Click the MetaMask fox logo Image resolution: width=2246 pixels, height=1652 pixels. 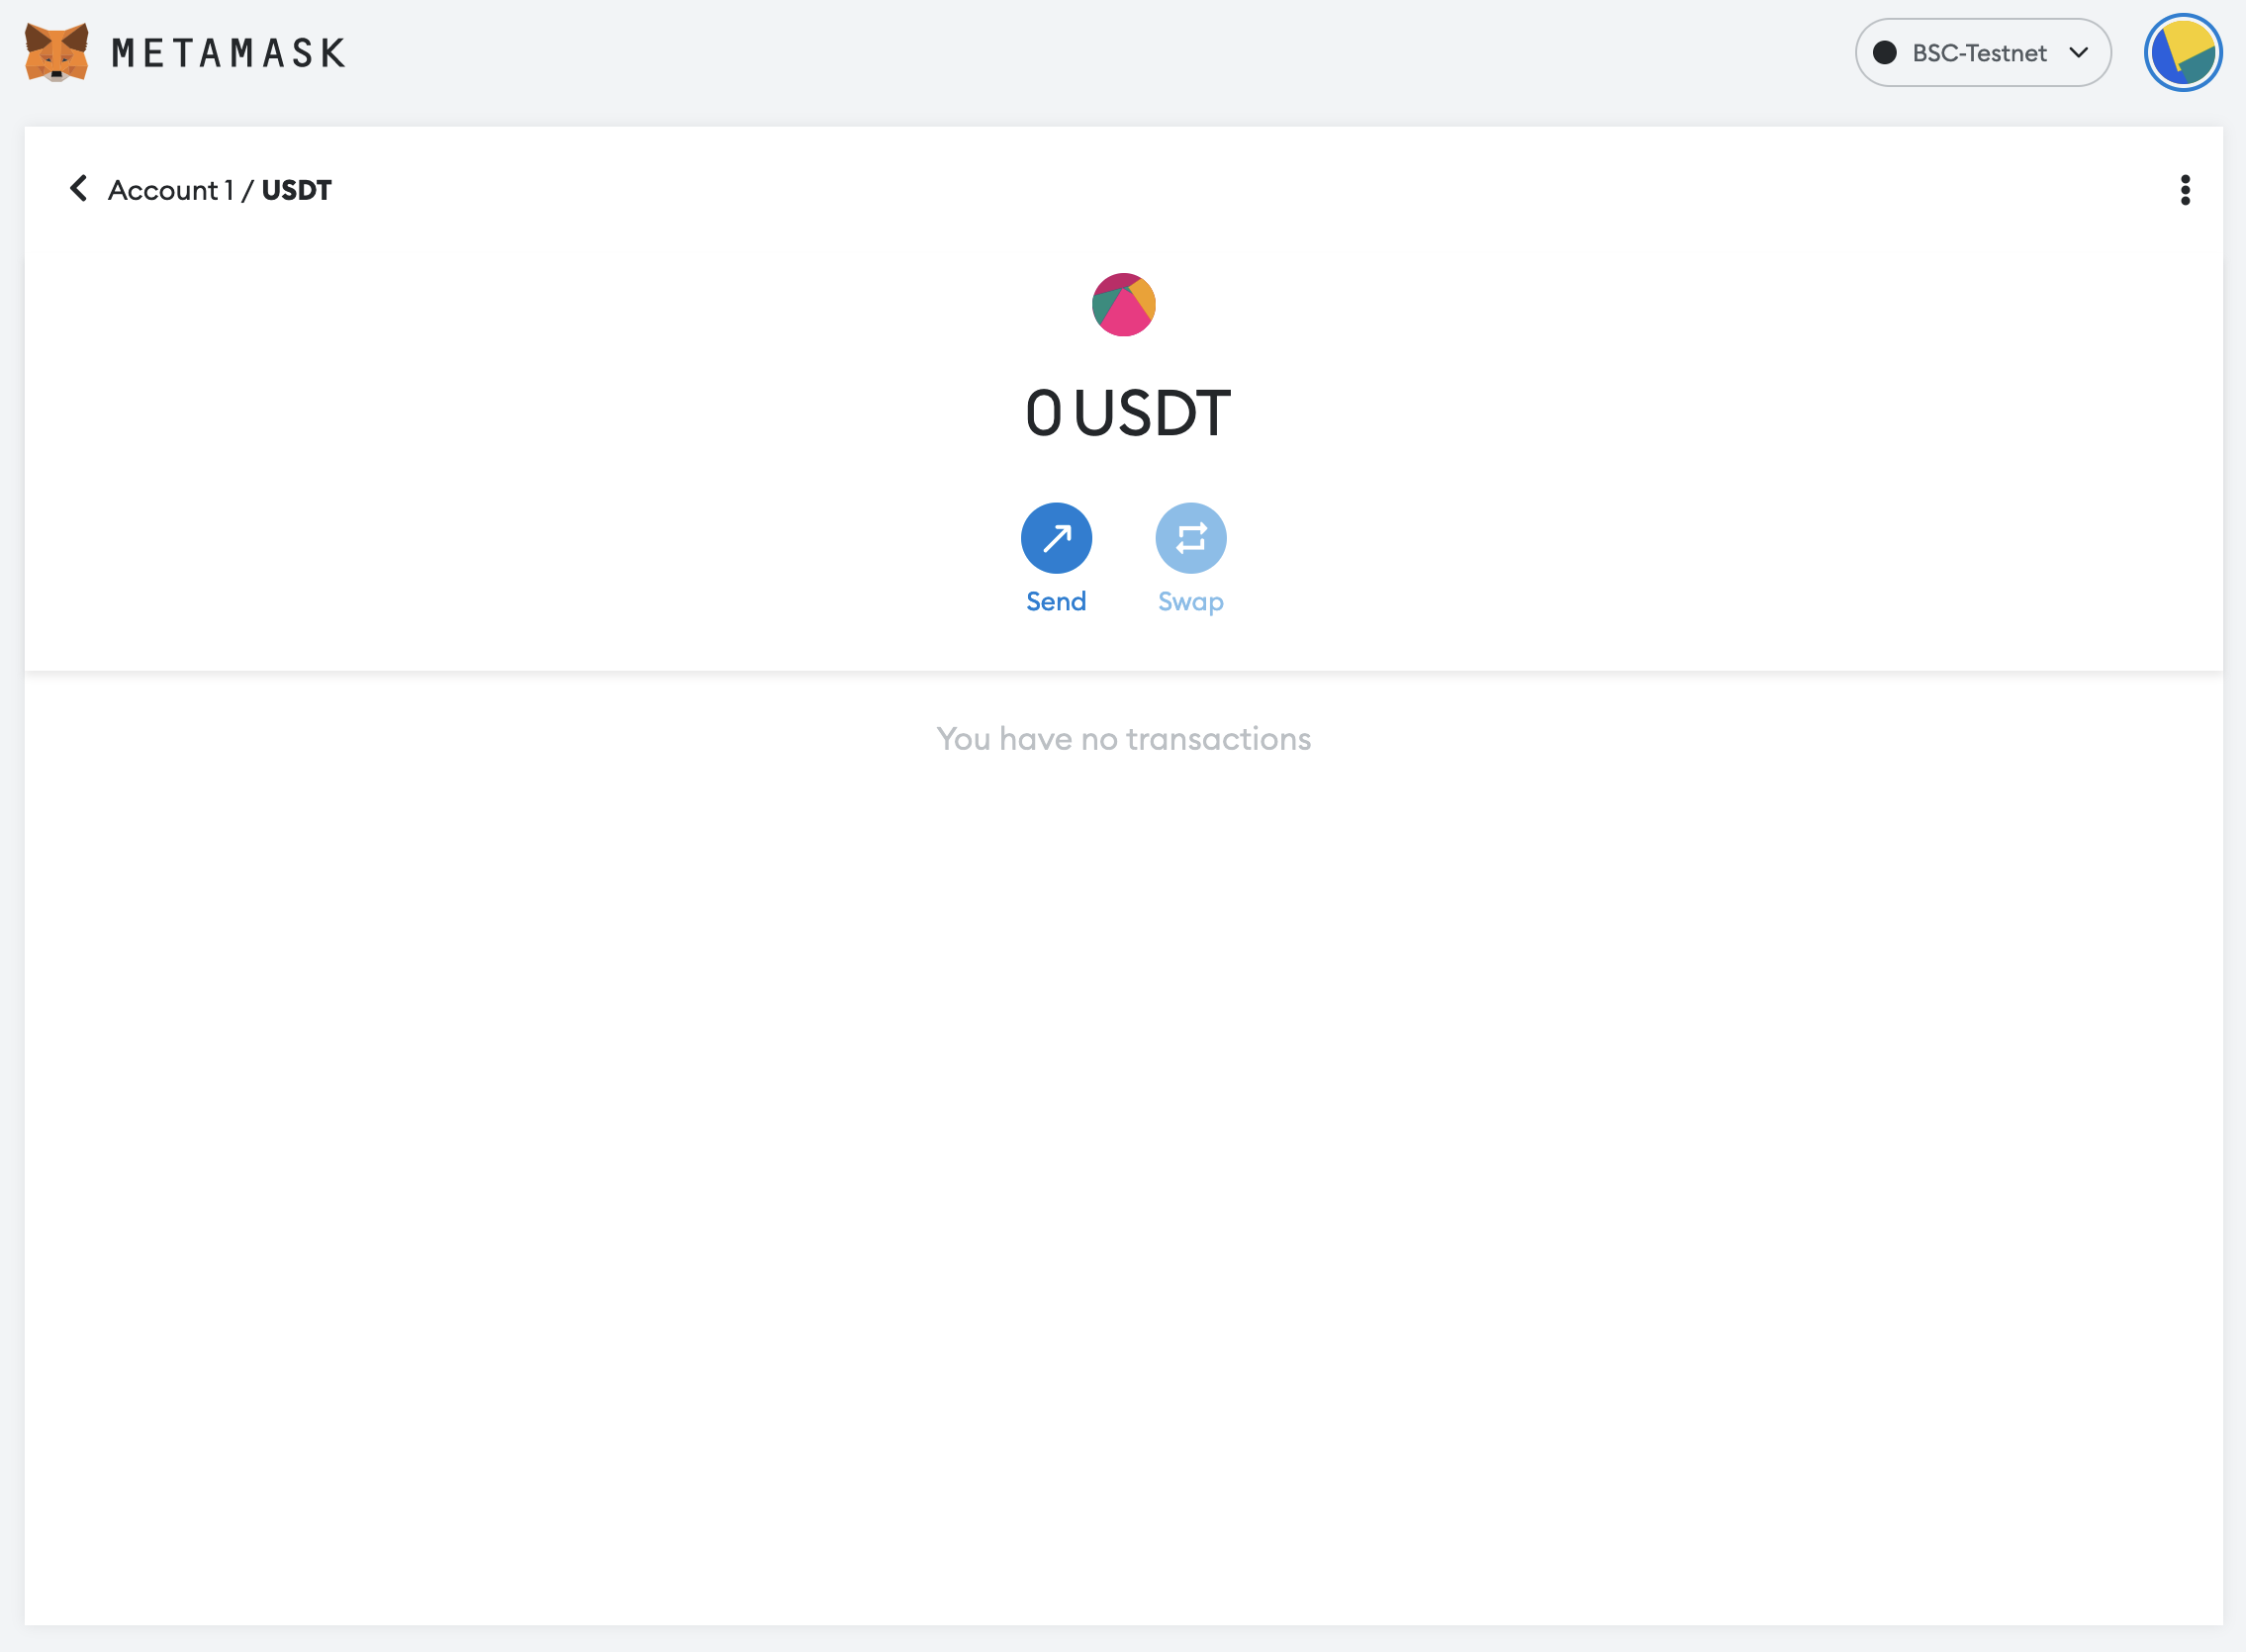(56, 52)
